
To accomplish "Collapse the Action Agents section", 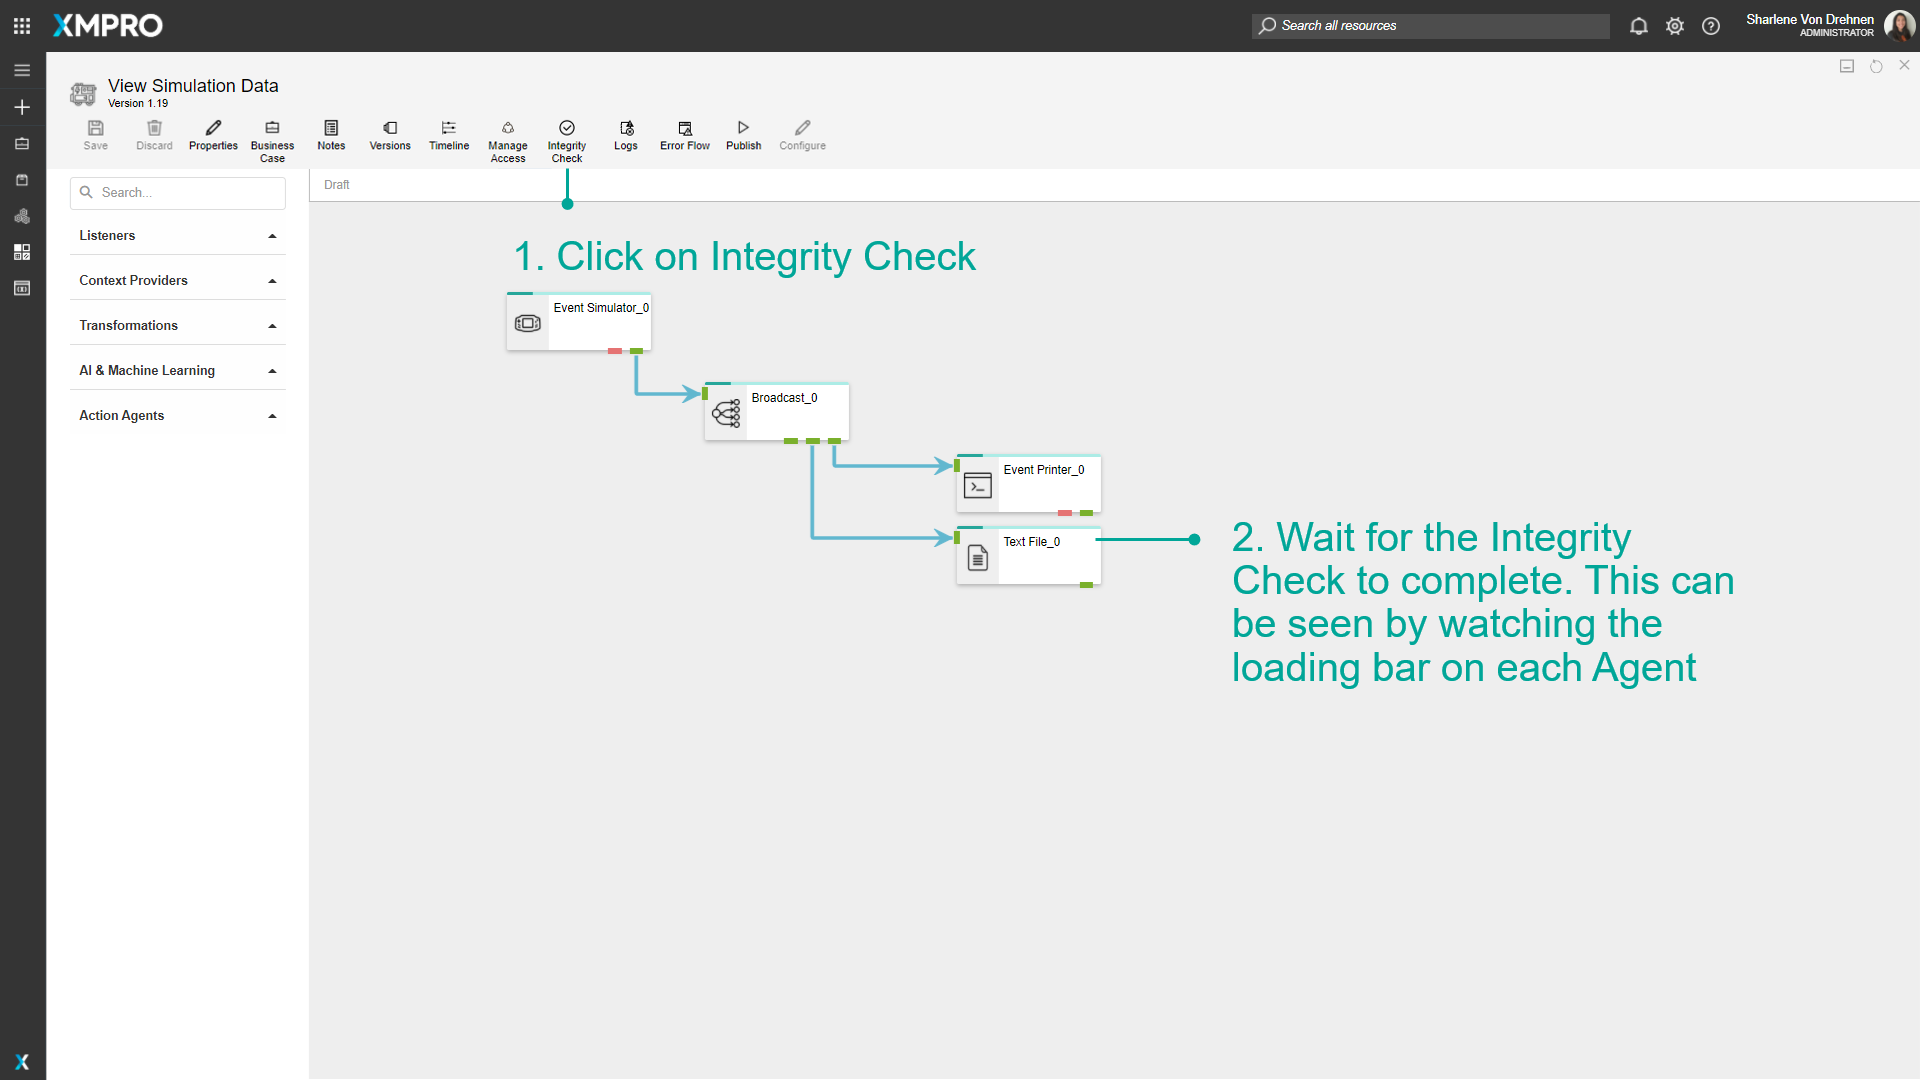I will coord(271,416).
